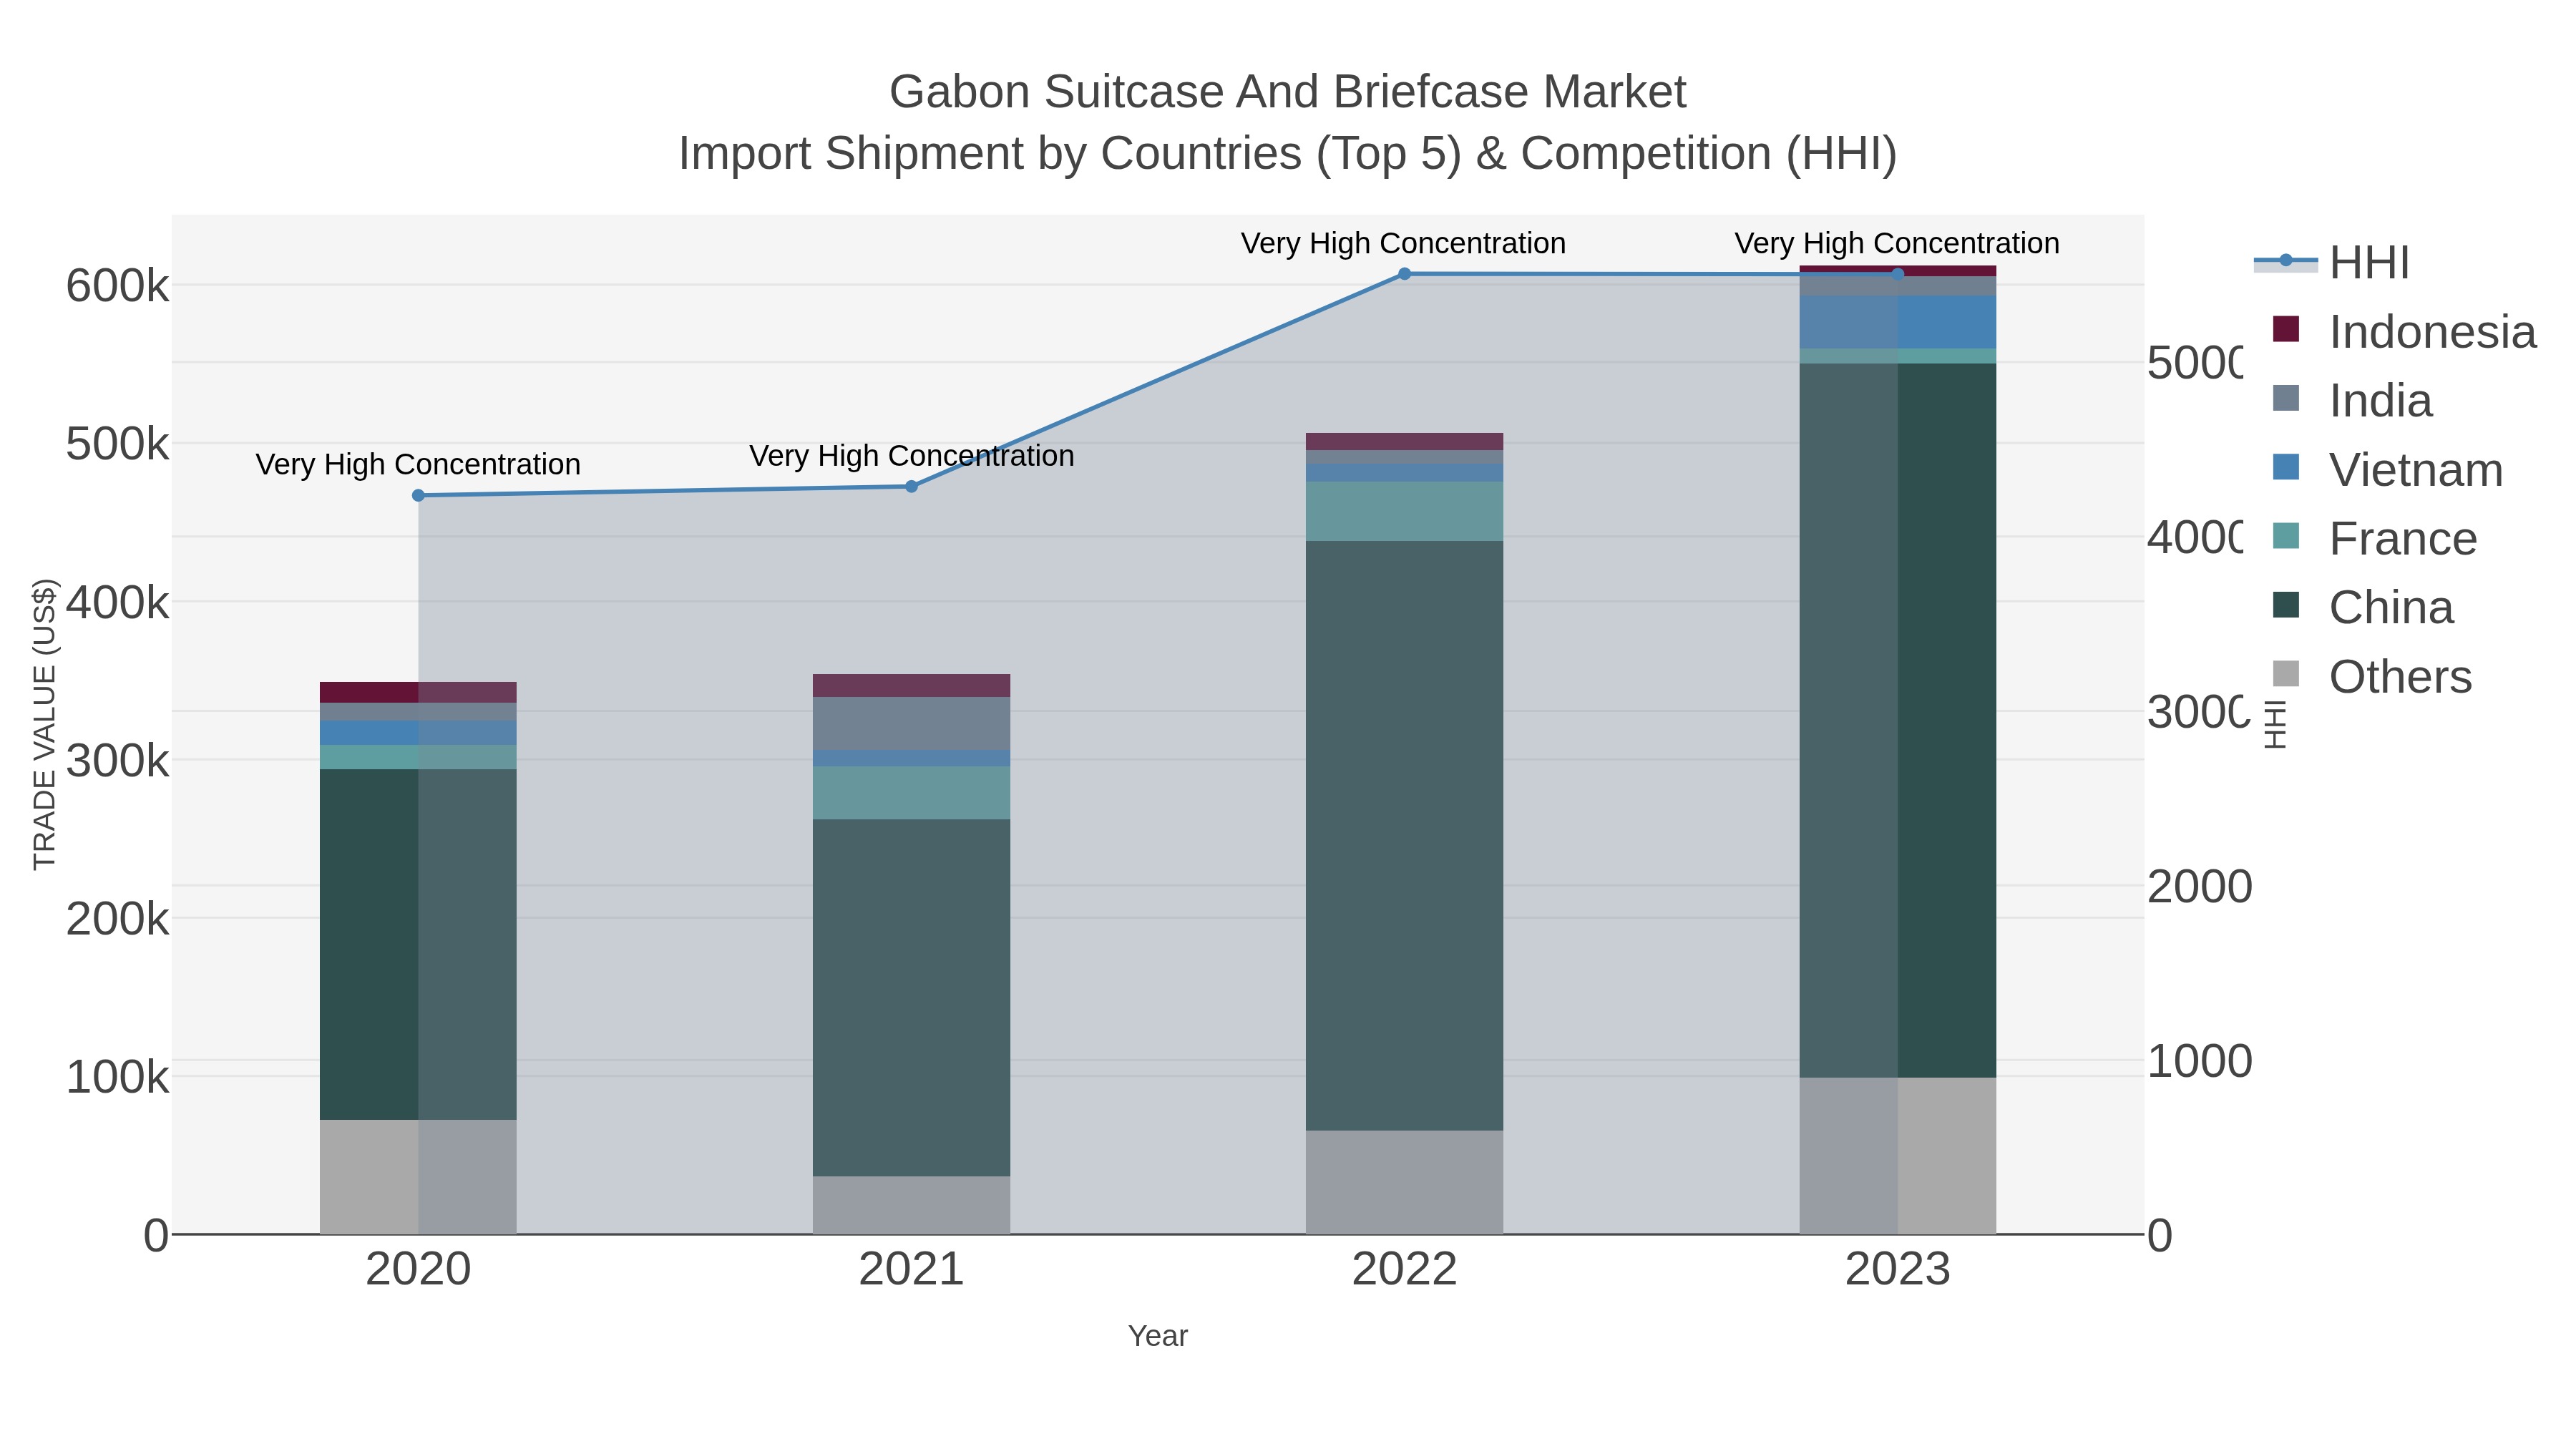The width and height of the screenshot is (2576, 1449).
Task: Click the Import Shipment by Countries subtitle
Action: coord(1288,153)
